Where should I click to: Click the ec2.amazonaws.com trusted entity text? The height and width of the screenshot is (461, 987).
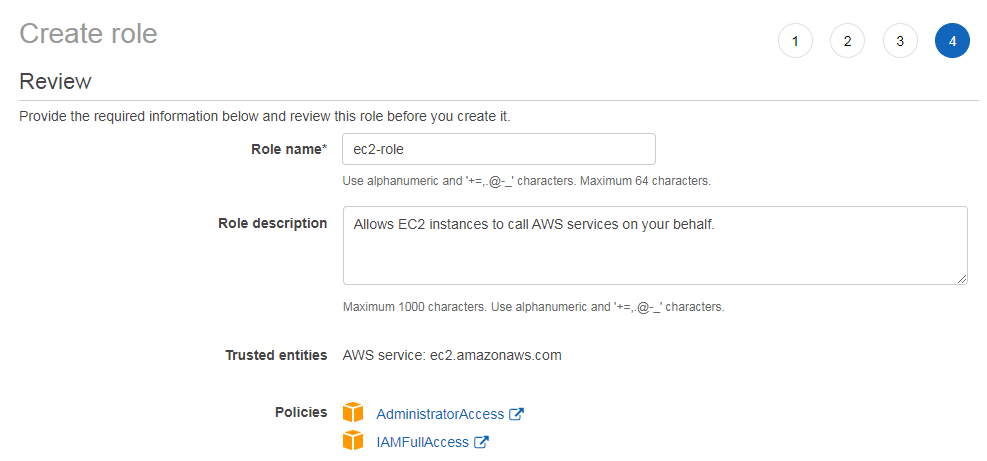click(x=495, y=355)
